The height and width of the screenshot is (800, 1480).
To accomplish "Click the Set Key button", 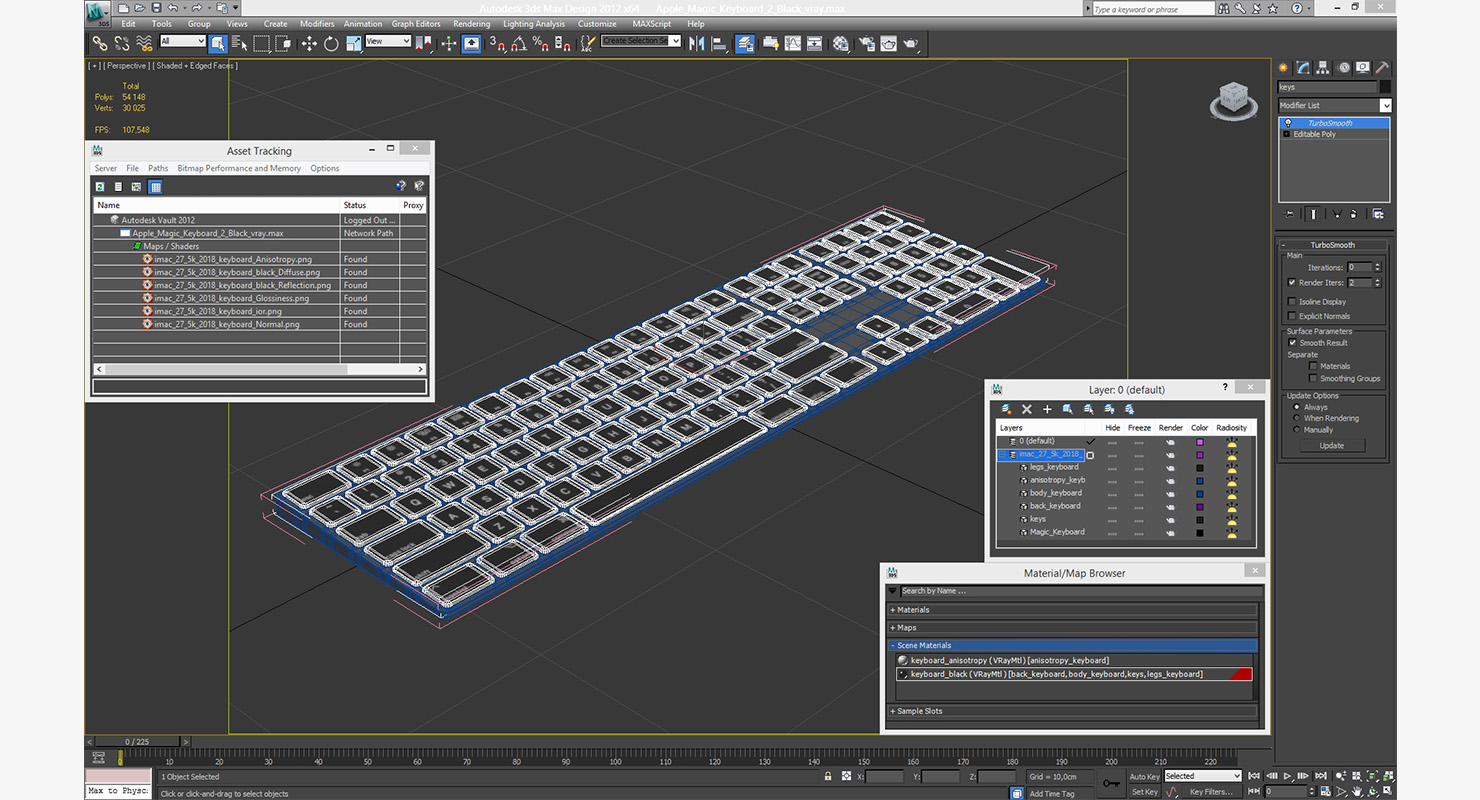I will (1144, 791).
